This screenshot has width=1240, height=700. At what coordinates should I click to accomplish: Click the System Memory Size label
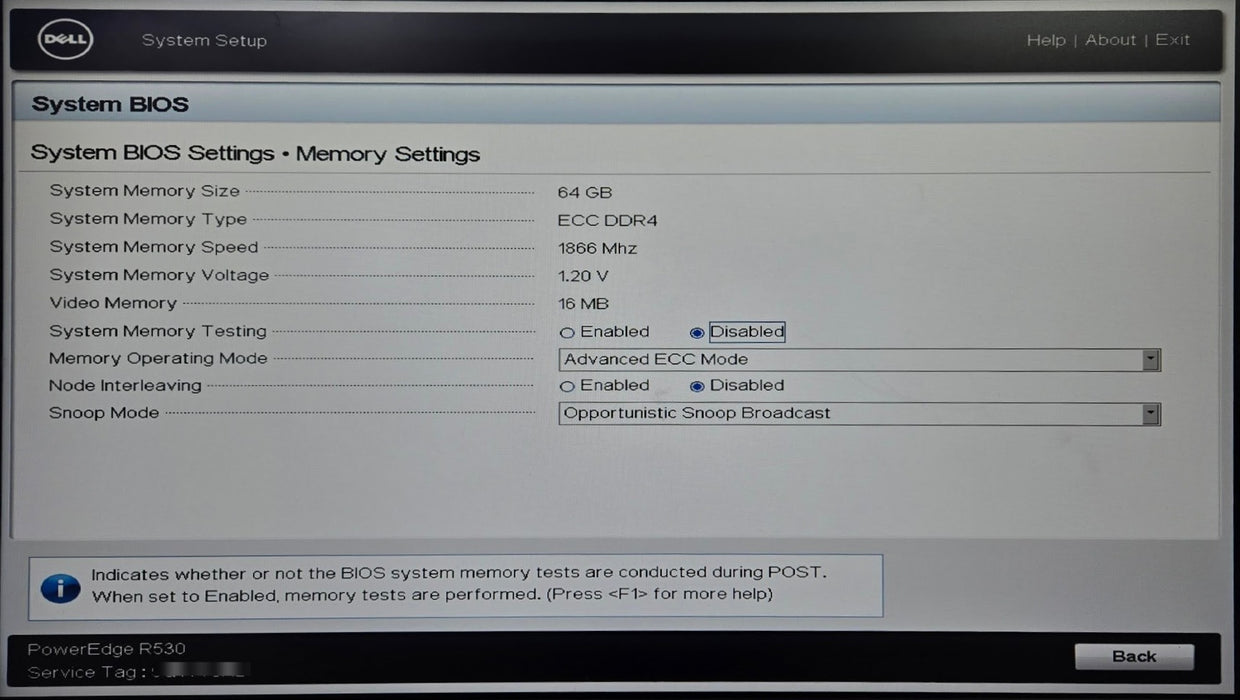click(145, 191)
